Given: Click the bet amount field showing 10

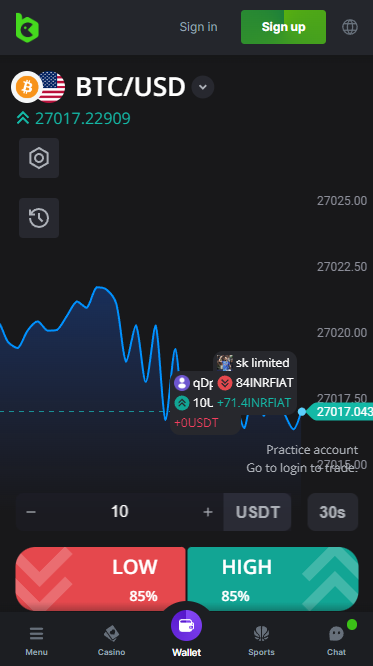Looking at the screenshot, I should [119, 512].
